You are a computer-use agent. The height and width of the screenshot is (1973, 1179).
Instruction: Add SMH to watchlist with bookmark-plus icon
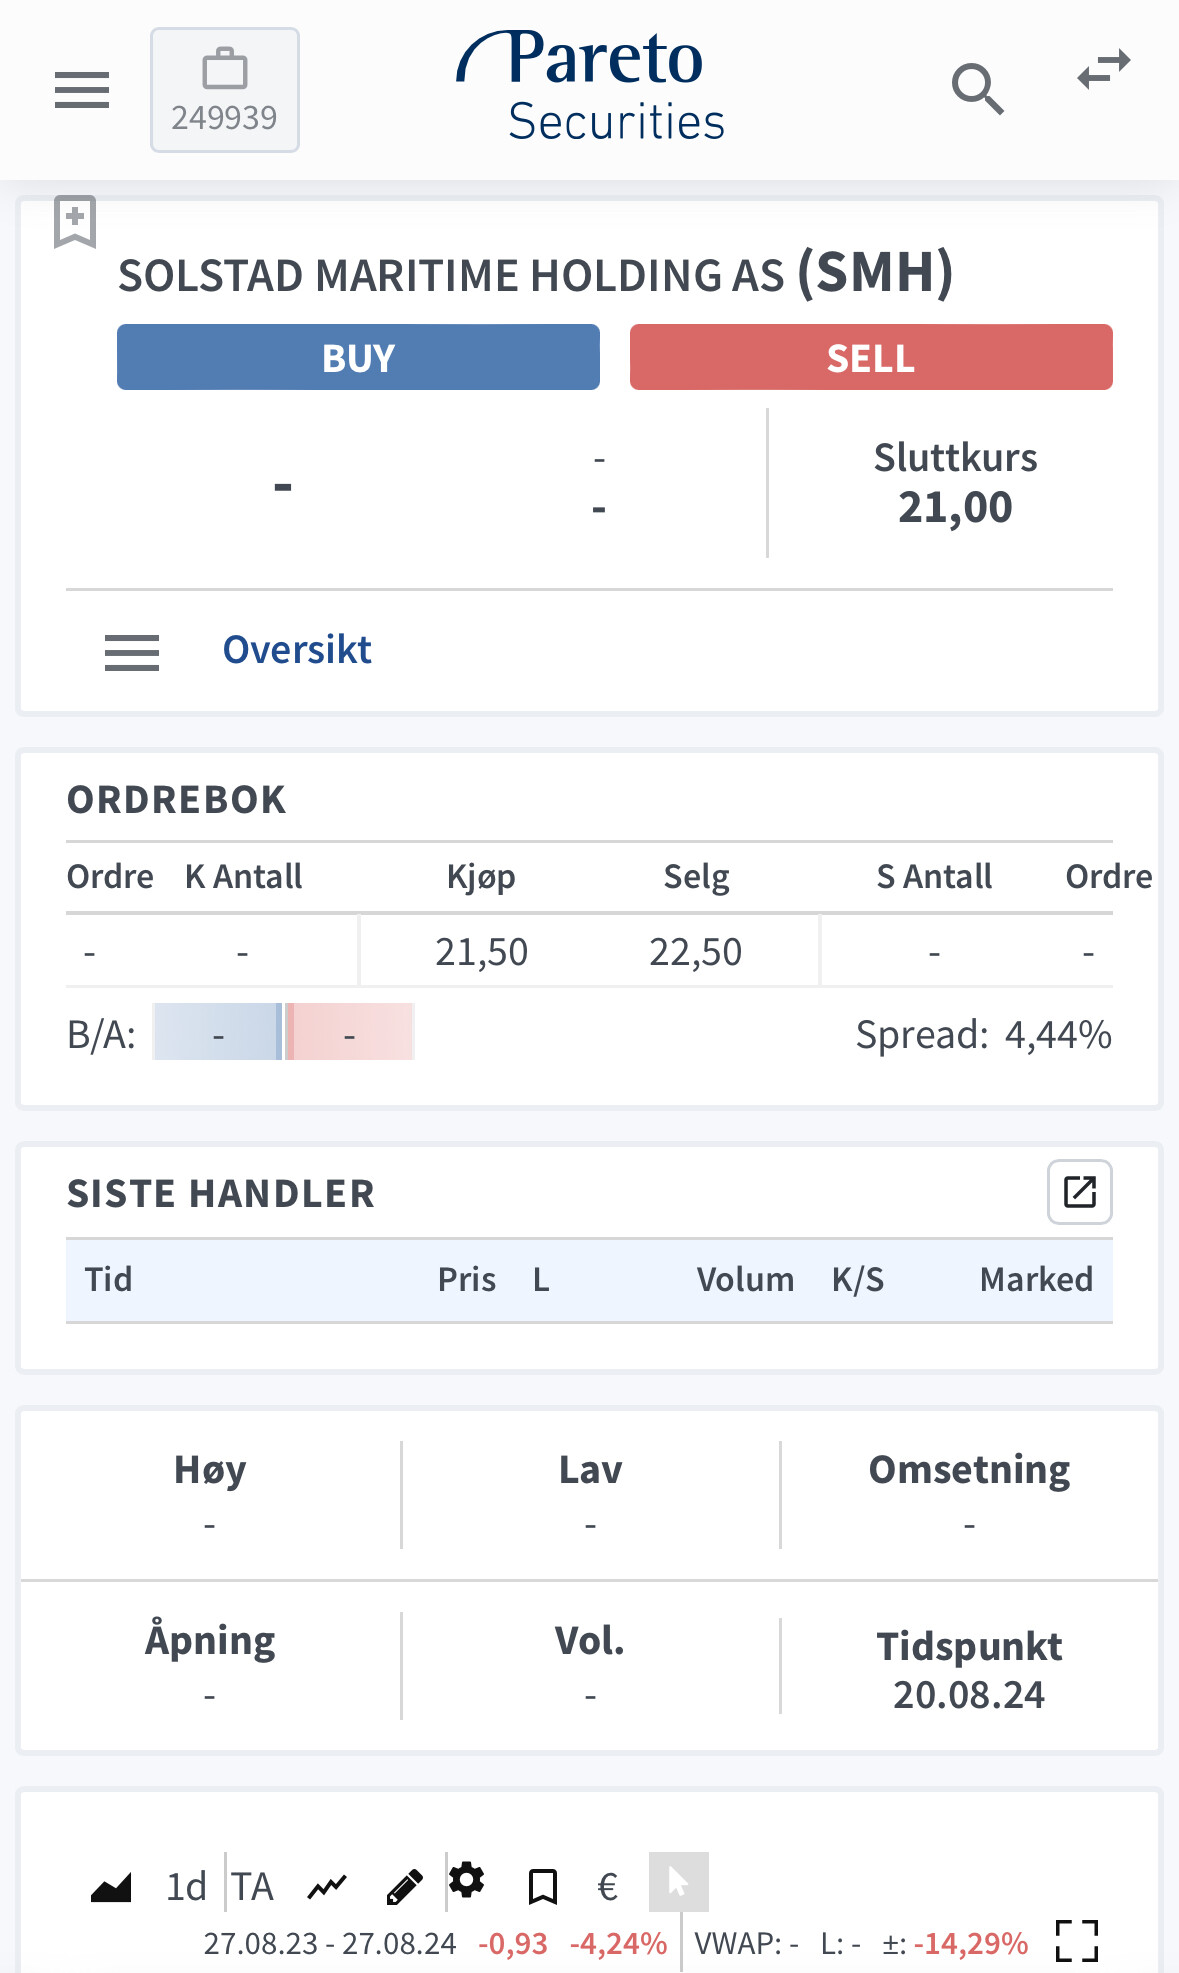[75, 221]
